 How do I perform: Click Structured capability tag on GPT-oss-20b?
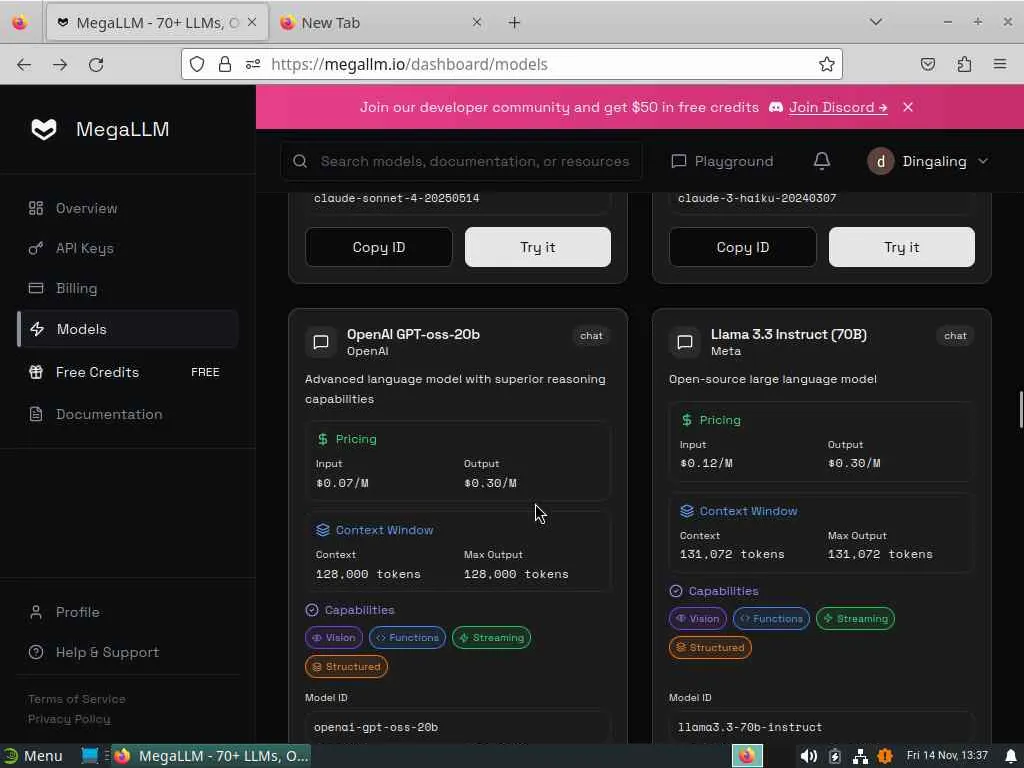tap(346, 666)
